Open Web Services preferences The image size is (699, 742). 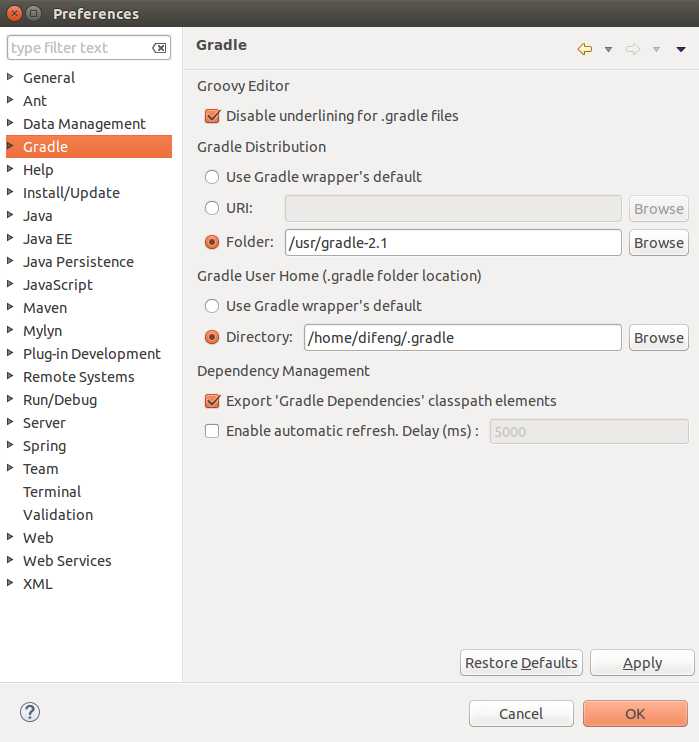(67, 561)
